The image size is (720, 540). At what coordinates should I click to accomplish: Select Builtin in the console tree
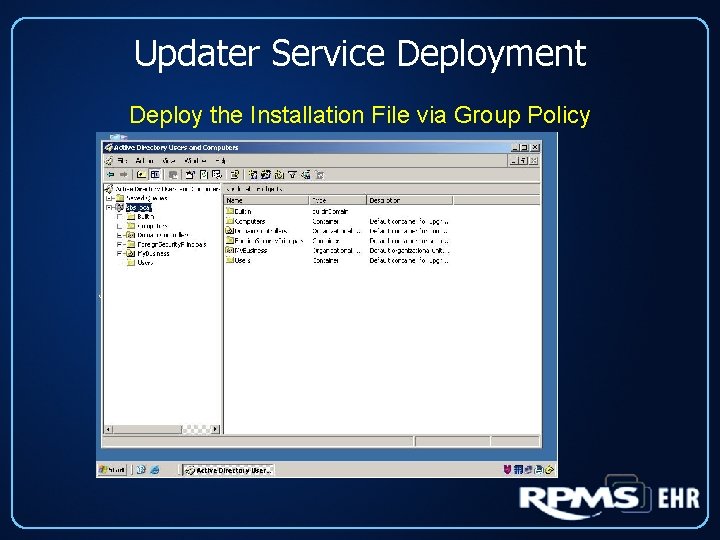tap(146, 217)
